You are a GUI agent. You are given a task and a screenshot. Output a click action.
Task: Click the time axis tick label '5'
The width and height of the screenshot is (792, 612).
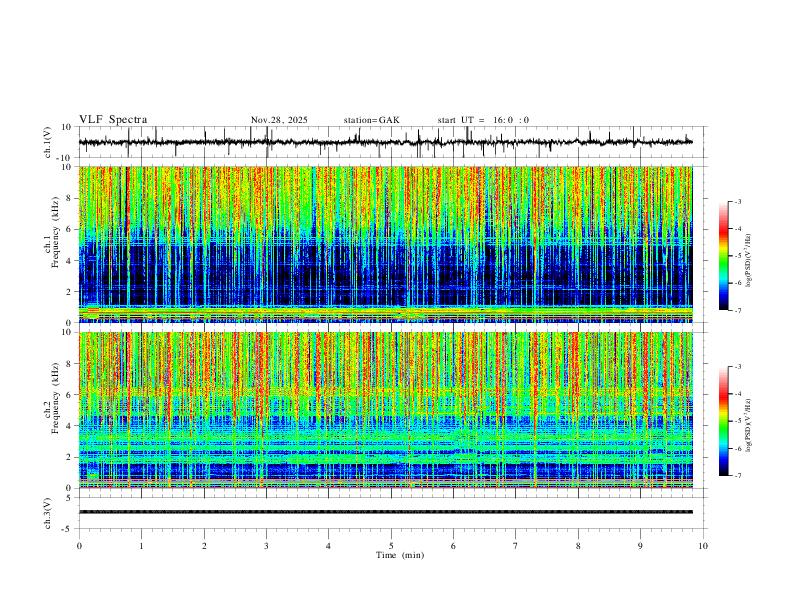(391, 546)
